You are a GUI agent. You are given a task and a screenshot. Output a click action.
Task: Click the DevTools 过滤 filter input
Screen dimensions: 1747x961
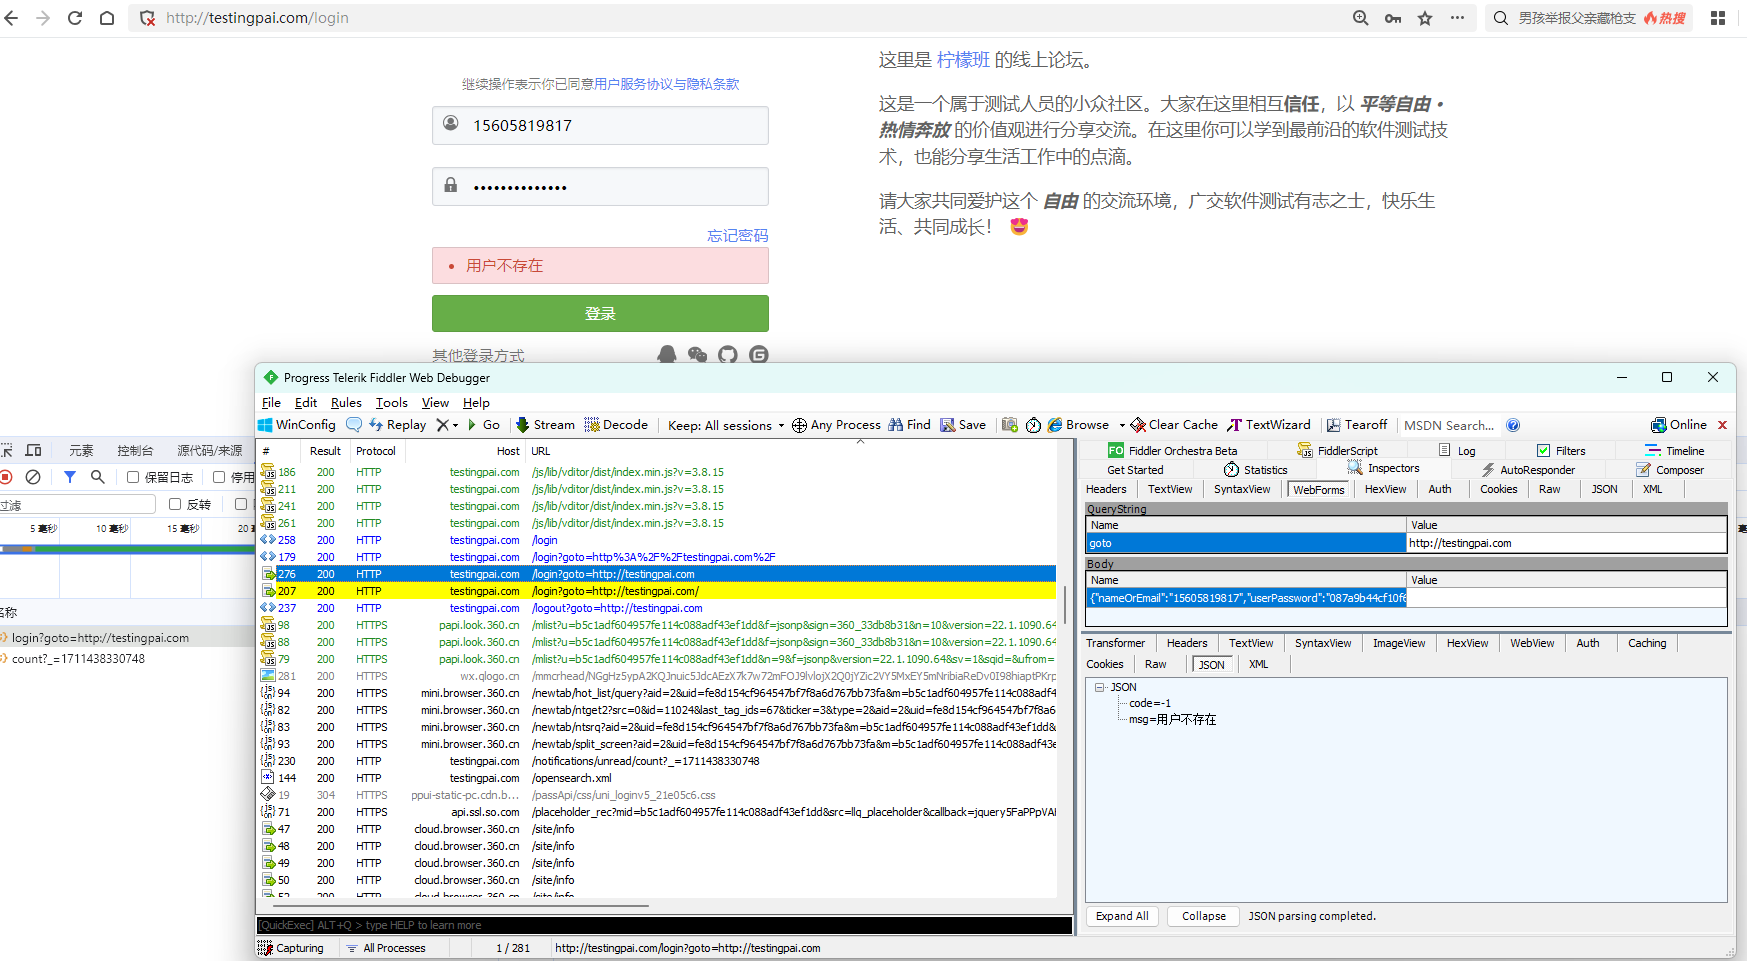pyautogui.click(x=77, y=505)
